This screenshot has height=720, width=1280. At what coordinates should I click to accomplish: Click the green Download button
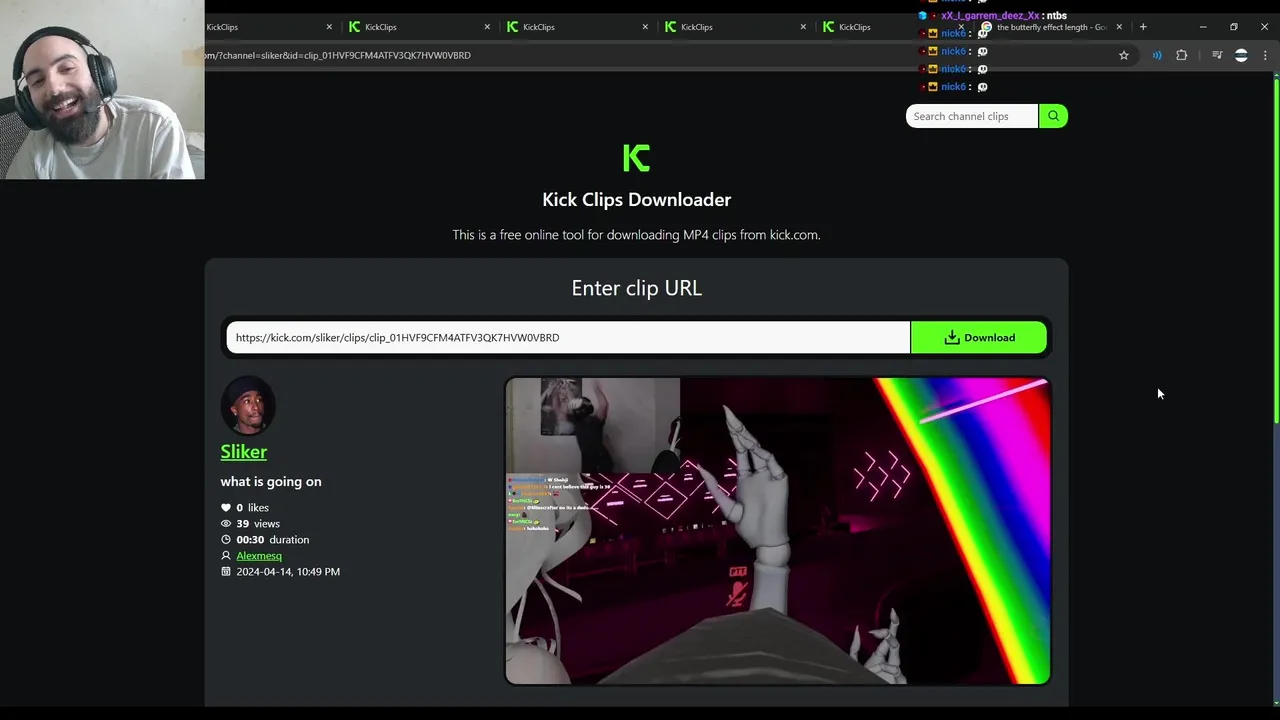[979, 338]
